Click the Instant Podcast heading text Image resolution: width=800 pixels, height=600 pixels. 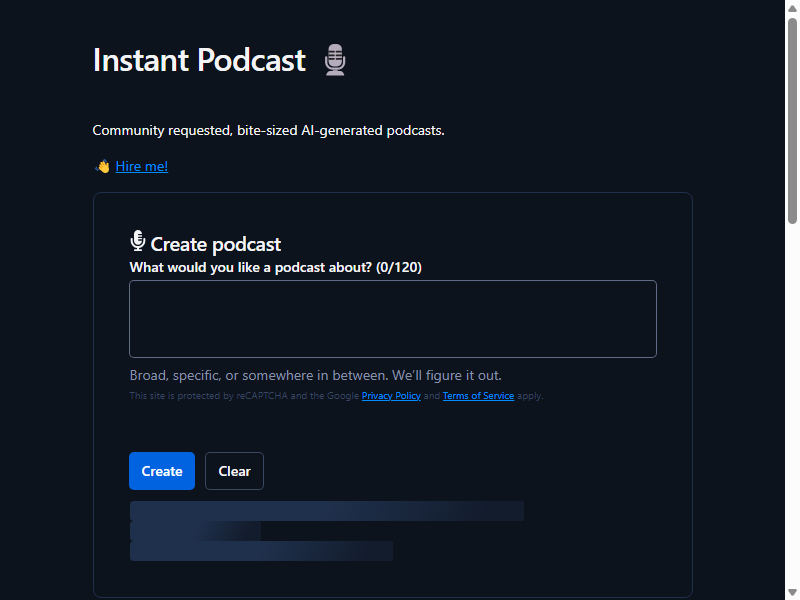199,60
